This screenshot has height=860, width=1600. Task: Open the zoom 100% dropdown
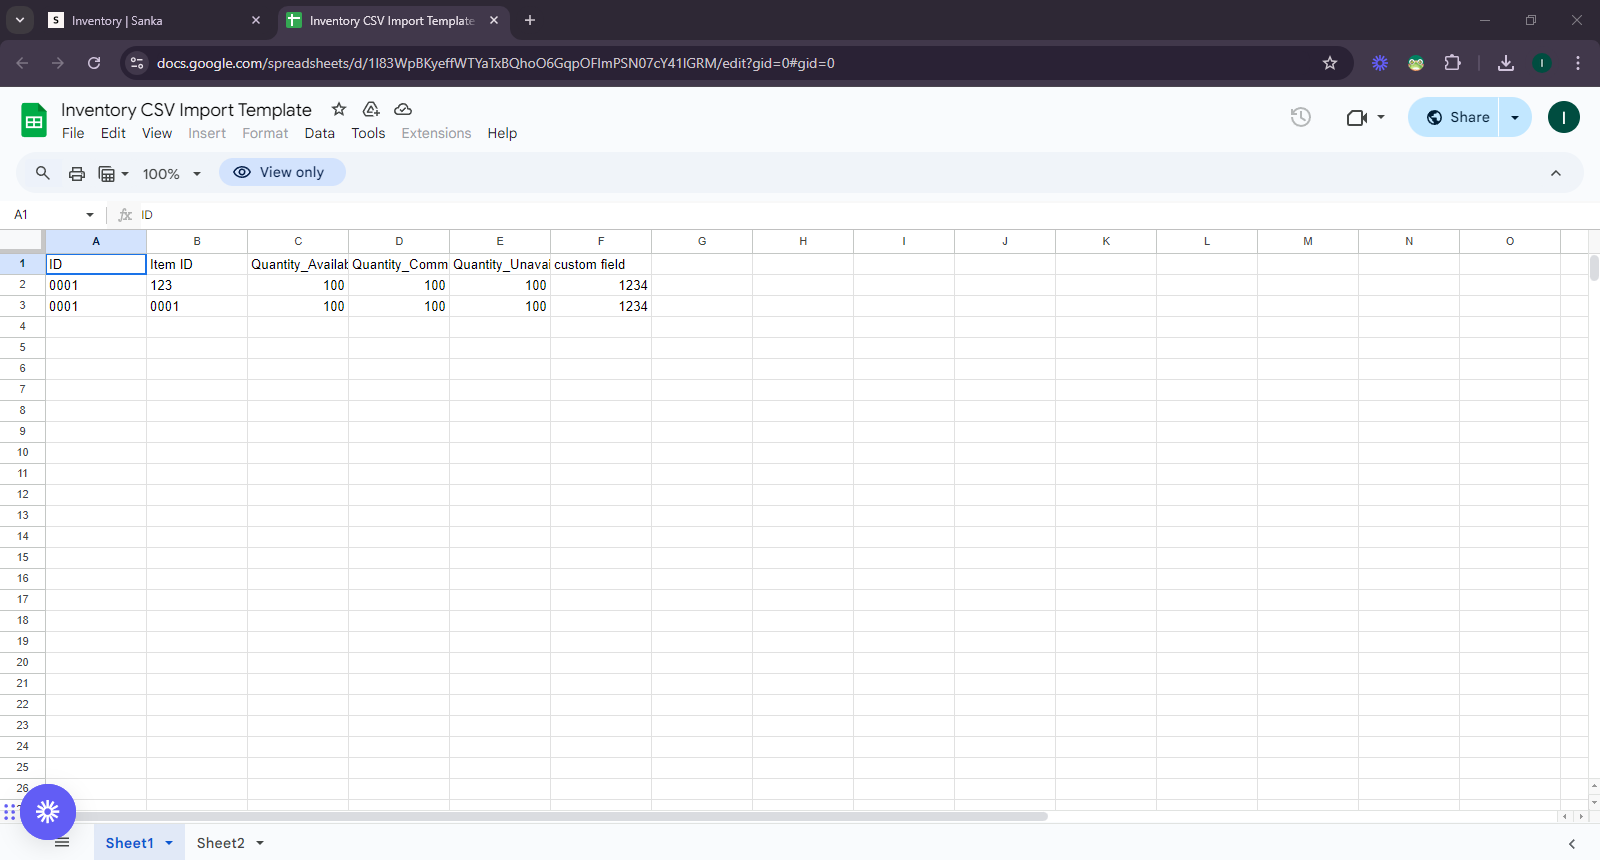171,174
